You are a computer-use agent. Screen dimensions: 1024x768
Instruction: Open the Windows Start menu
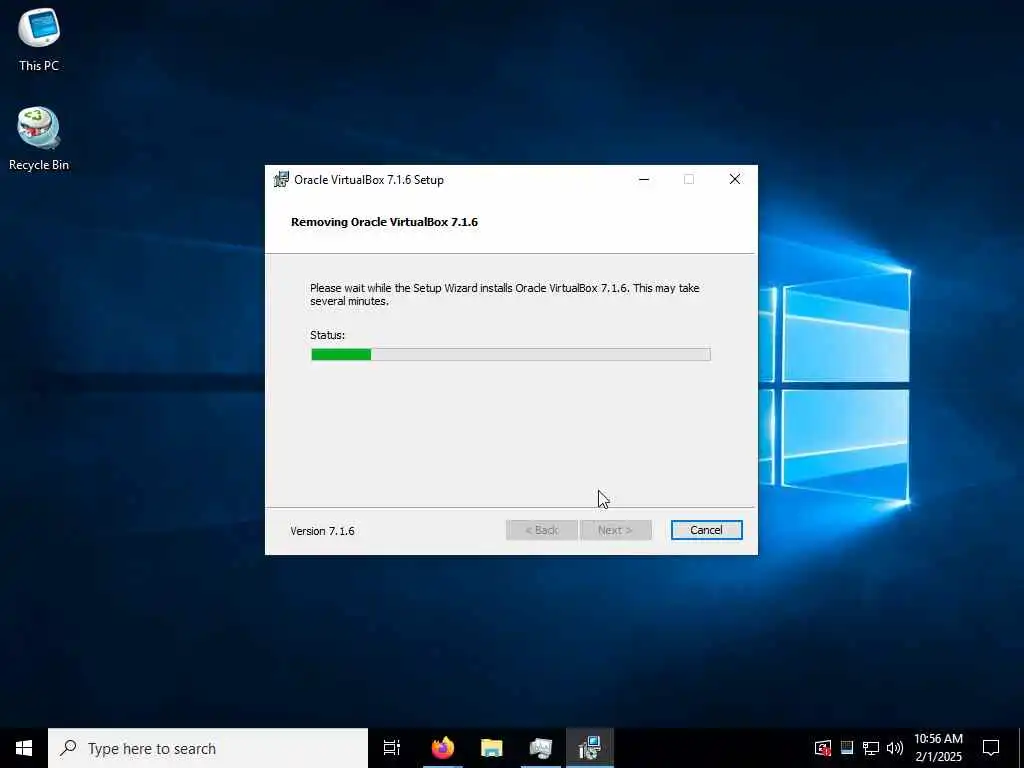(x=24, y=748)
